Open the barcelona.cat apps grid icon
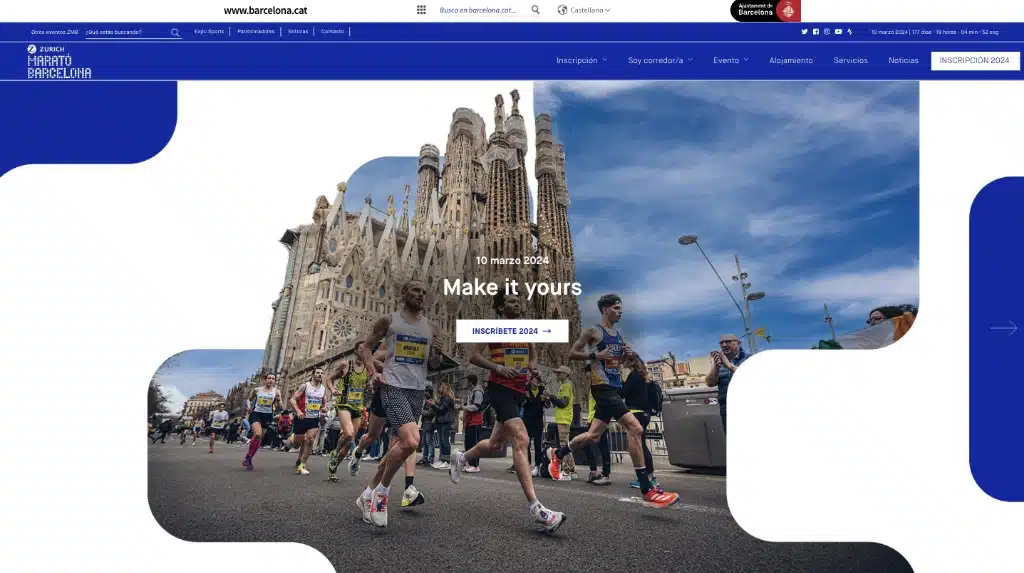This screenshot has height=573, width=1024. pyautogui.click(x=421, y=10)
